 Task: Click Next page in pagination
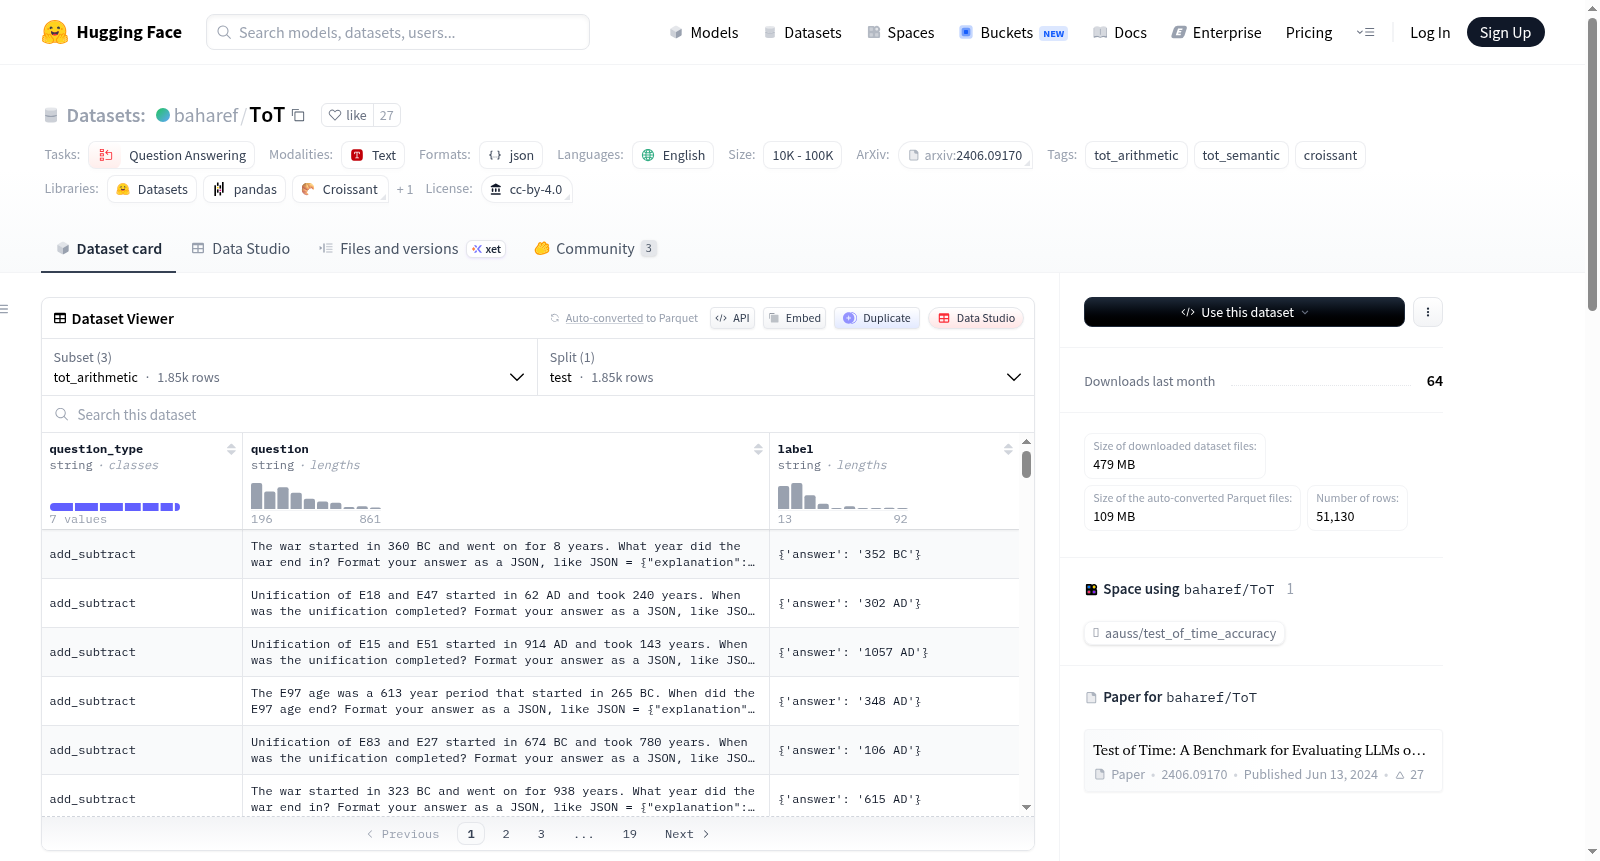687,834
